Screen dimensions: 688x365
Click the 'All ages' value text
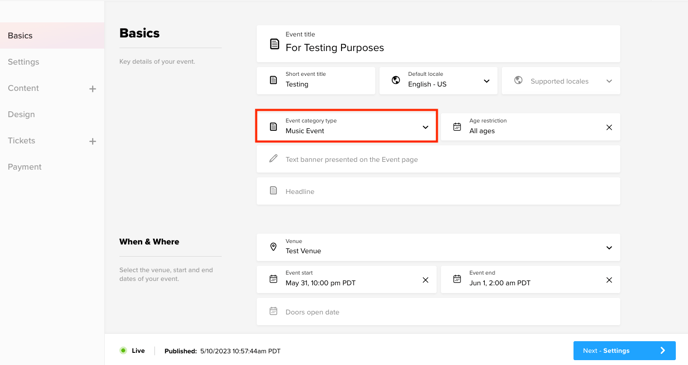coord(482,131)
